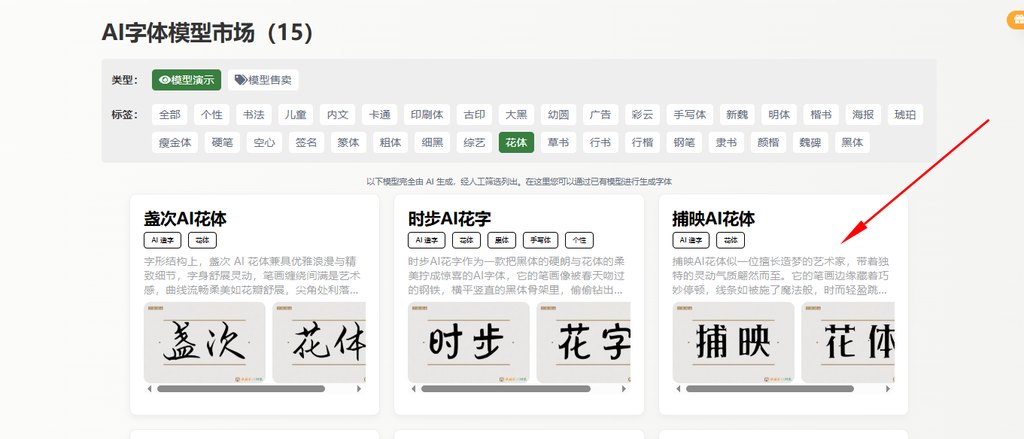
Task: Click horizontal scrollbar in 时步AI花字 card
Action: click(x=505, y=389)
